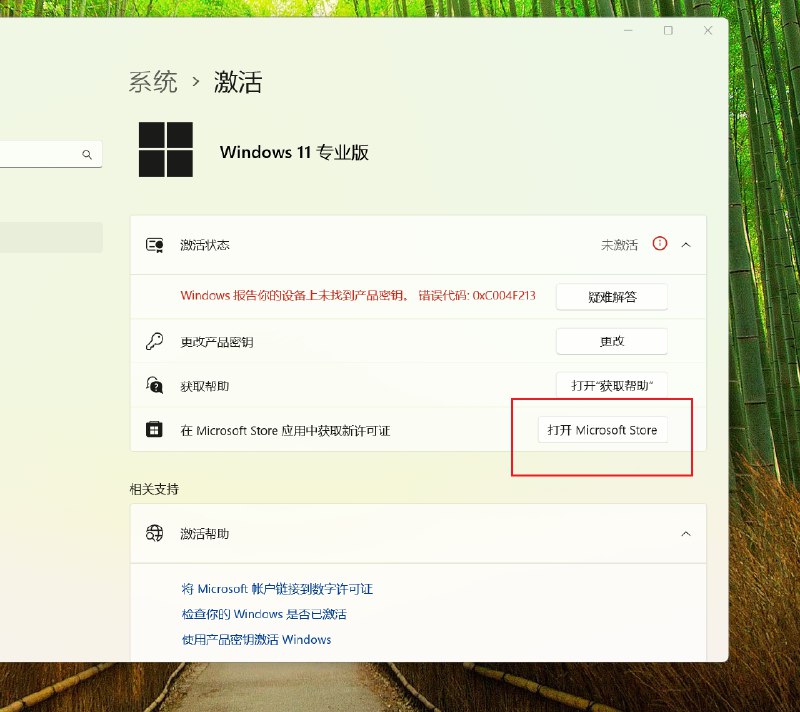Image resolution: width=800 pixels, height=712 pixels.
Task: Click inside the search input field
Action: point(45,154)
